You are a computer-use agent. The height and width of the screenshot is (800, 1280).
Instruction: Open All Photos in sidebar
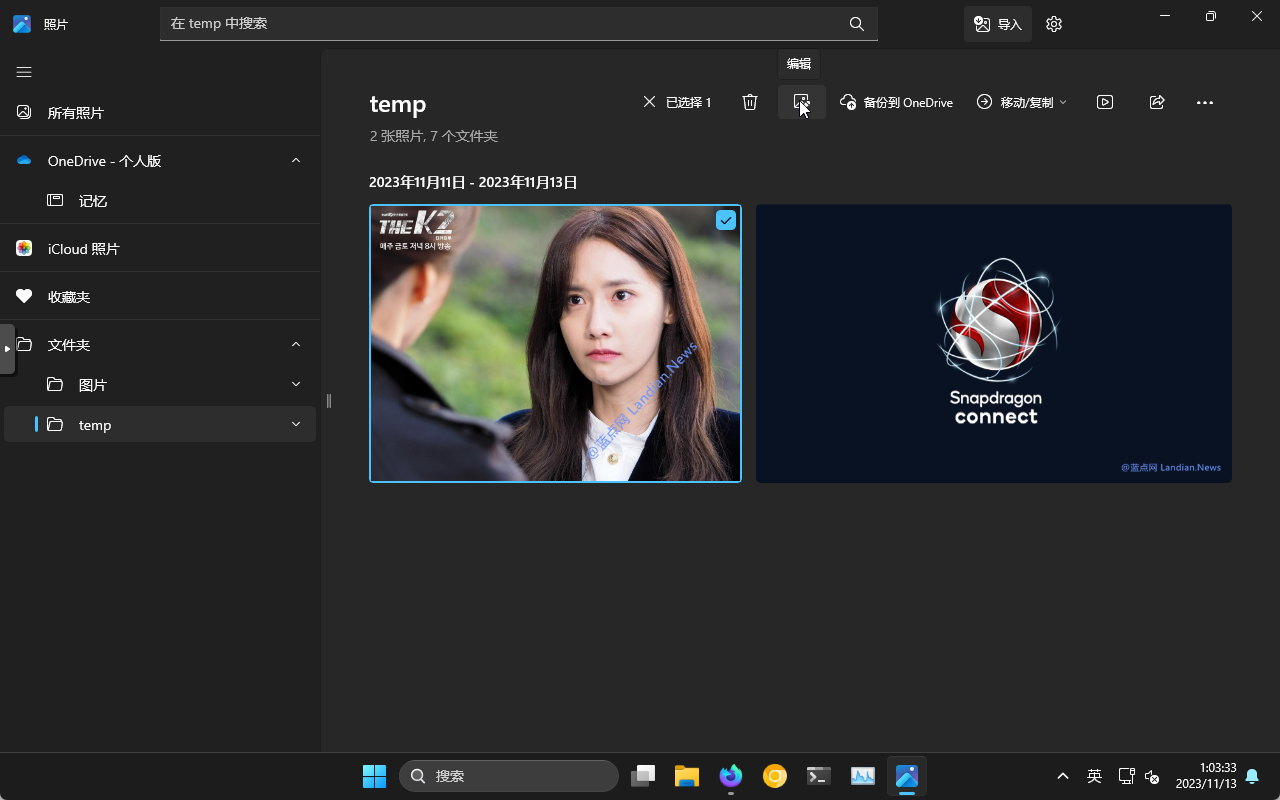(x=76, y=113)
